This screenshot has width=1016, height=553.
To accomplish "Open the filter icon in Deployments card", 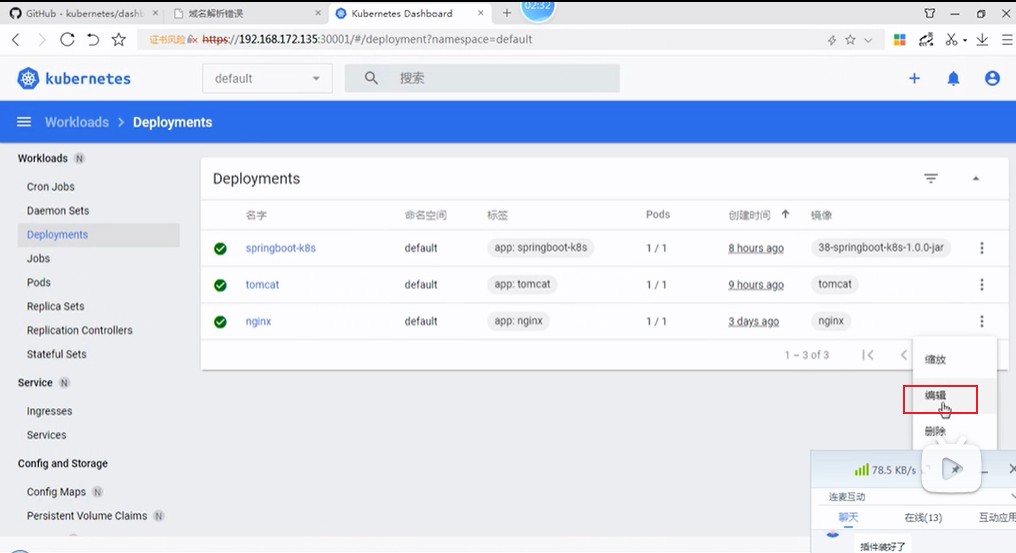I will pyautogui.click(x=930, y=178).
